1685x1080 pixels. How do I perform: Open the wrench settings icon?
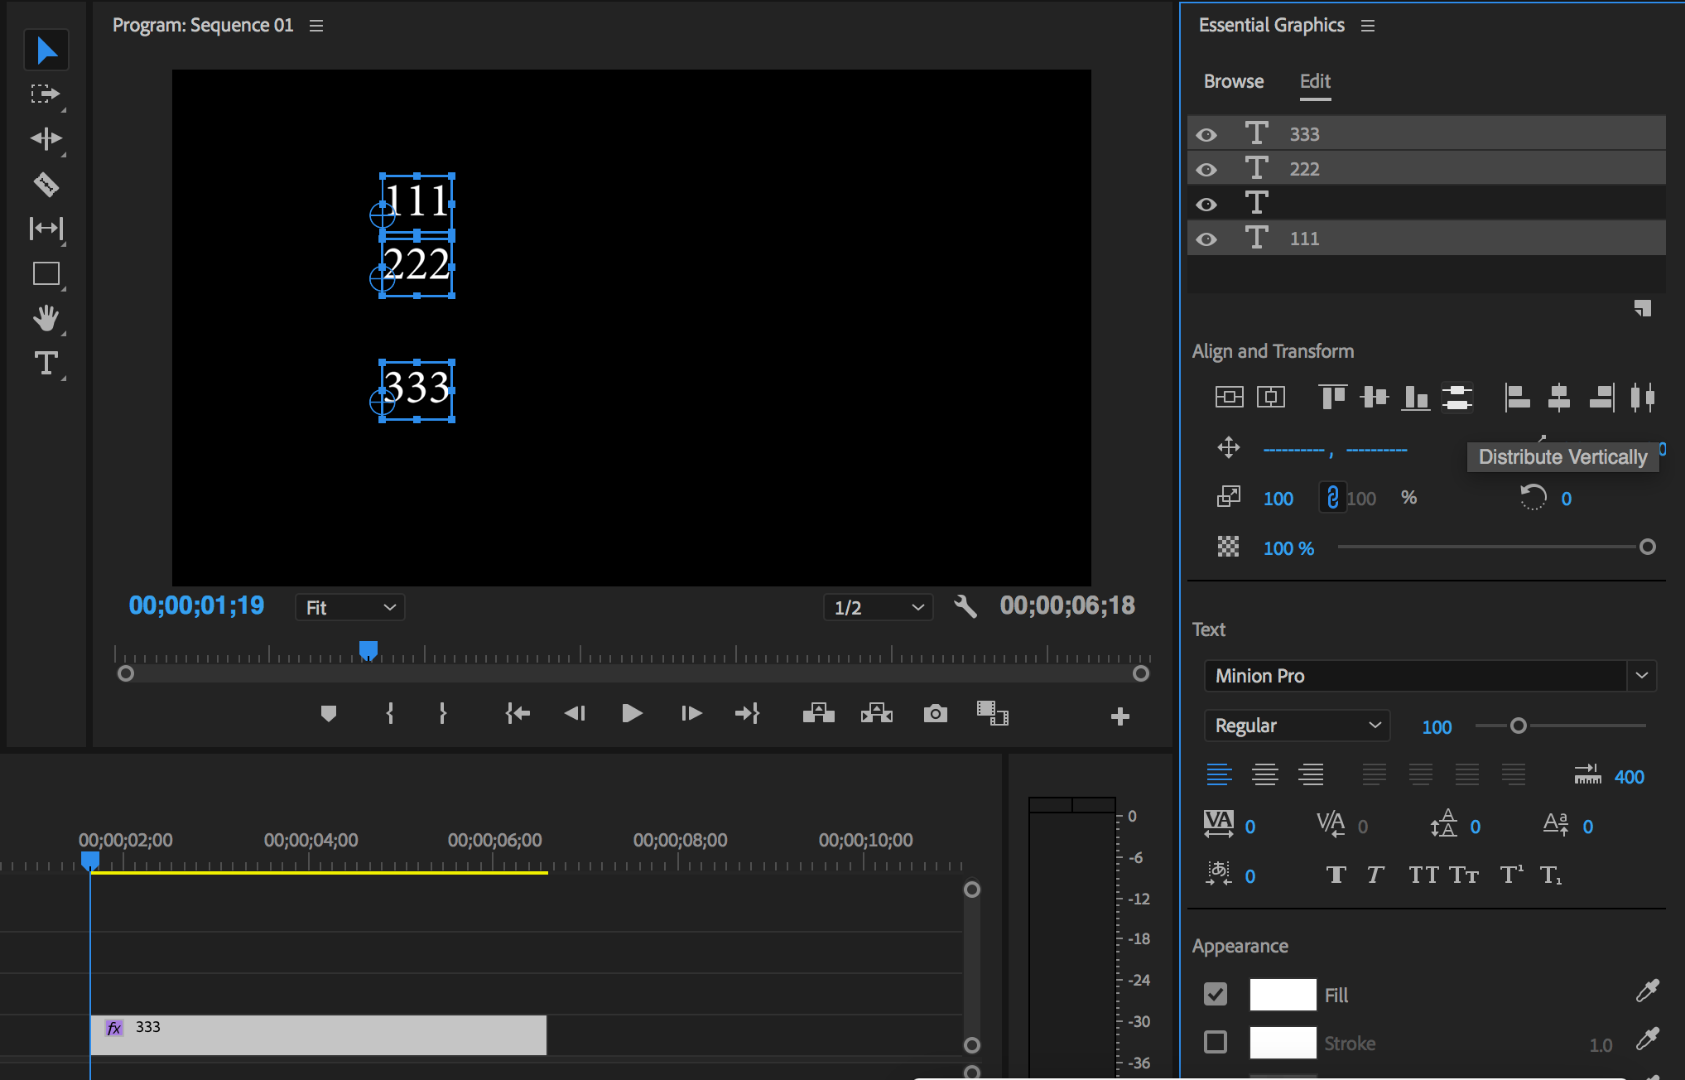(x=965, y=607)
